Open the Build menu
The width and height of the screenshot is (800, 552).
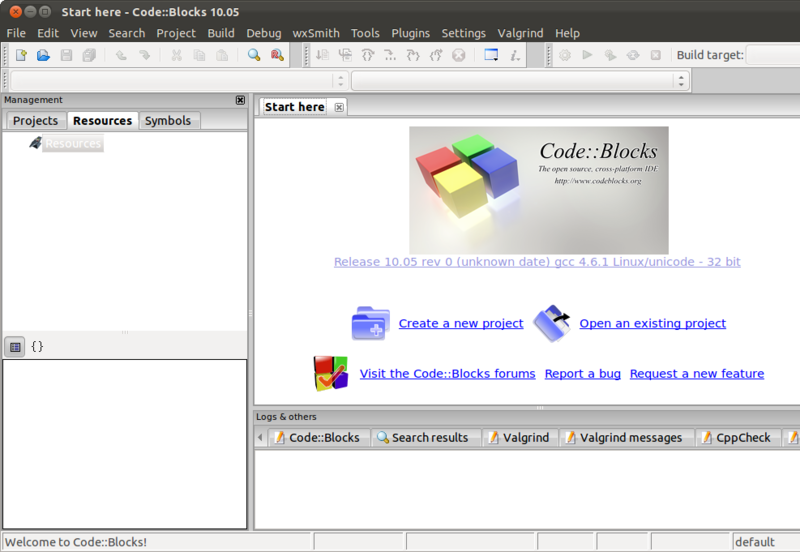pyautogui.click(x=221, y=33)
